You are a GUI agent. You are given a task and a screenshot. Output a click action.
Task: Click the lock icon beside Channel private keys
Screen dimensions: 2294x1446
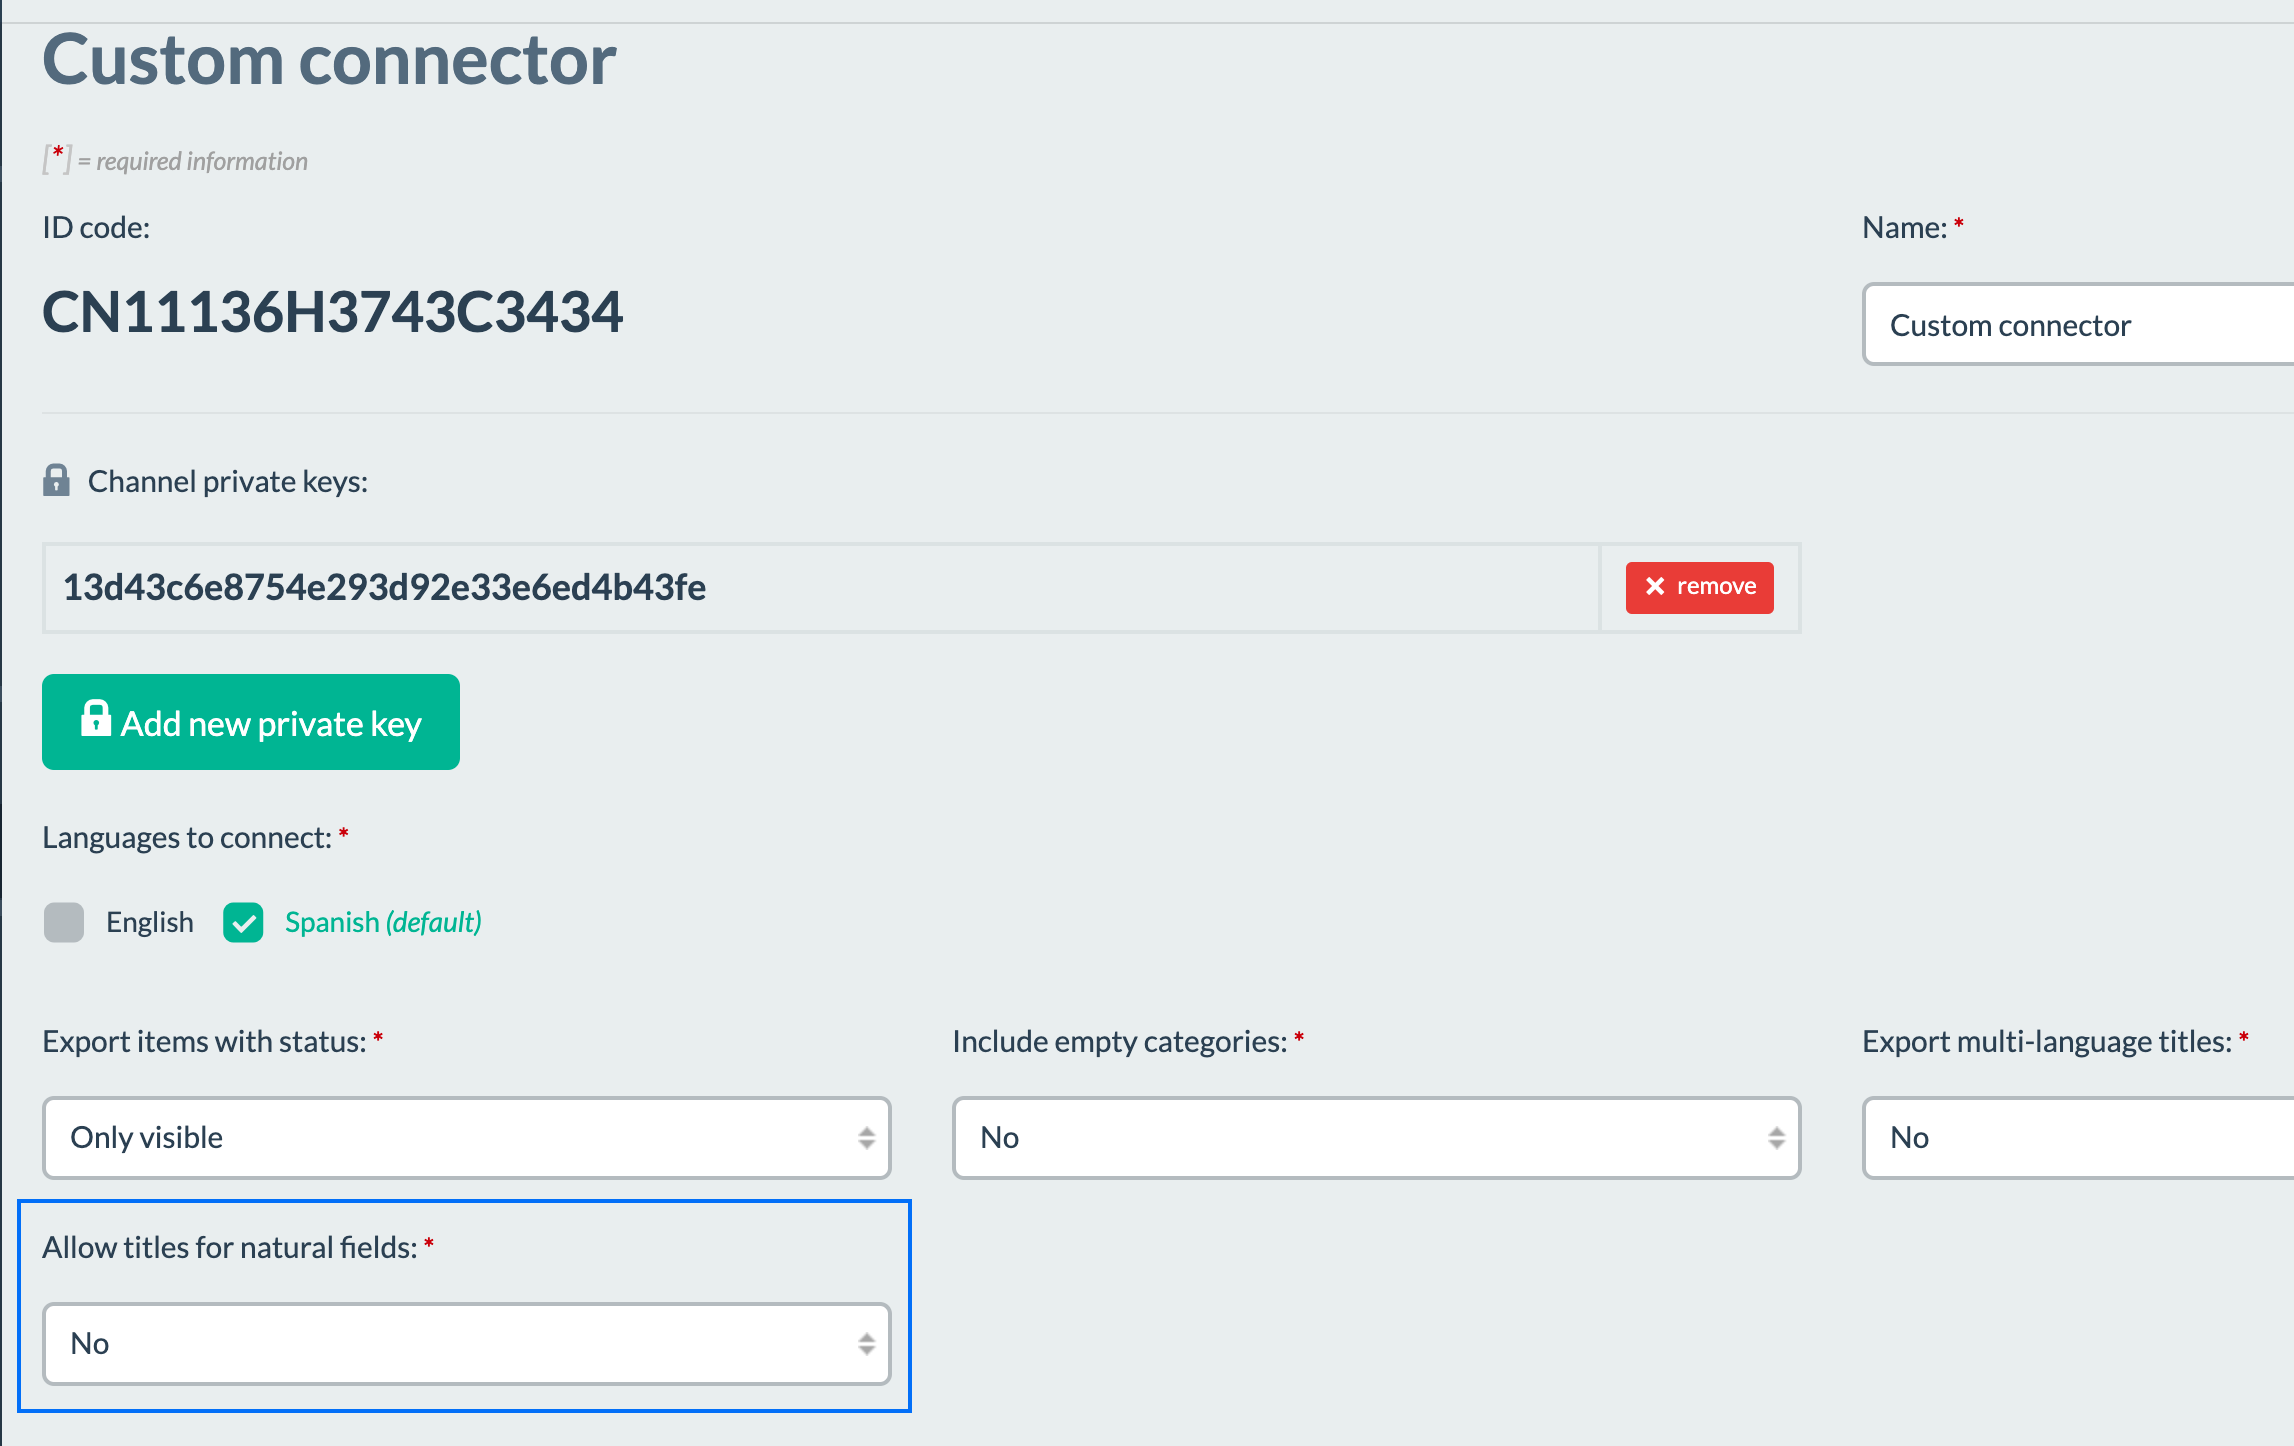(56, 480)
